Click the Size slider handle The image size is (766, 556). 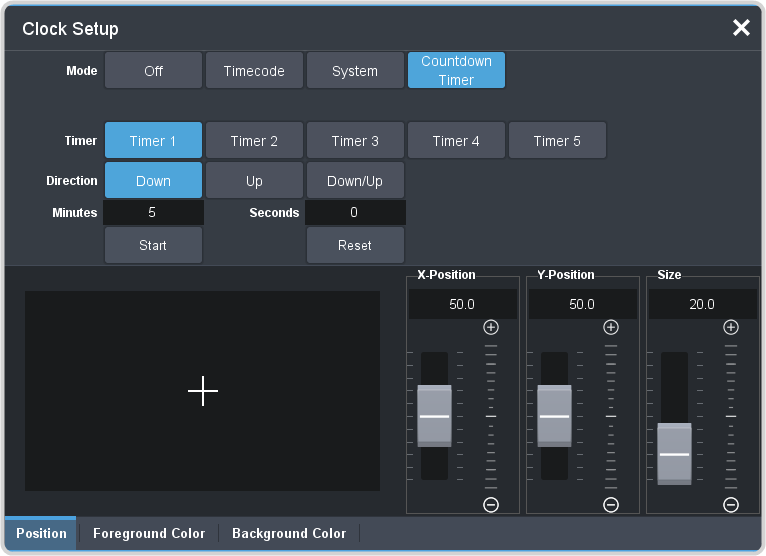click(x=674, y=454)
